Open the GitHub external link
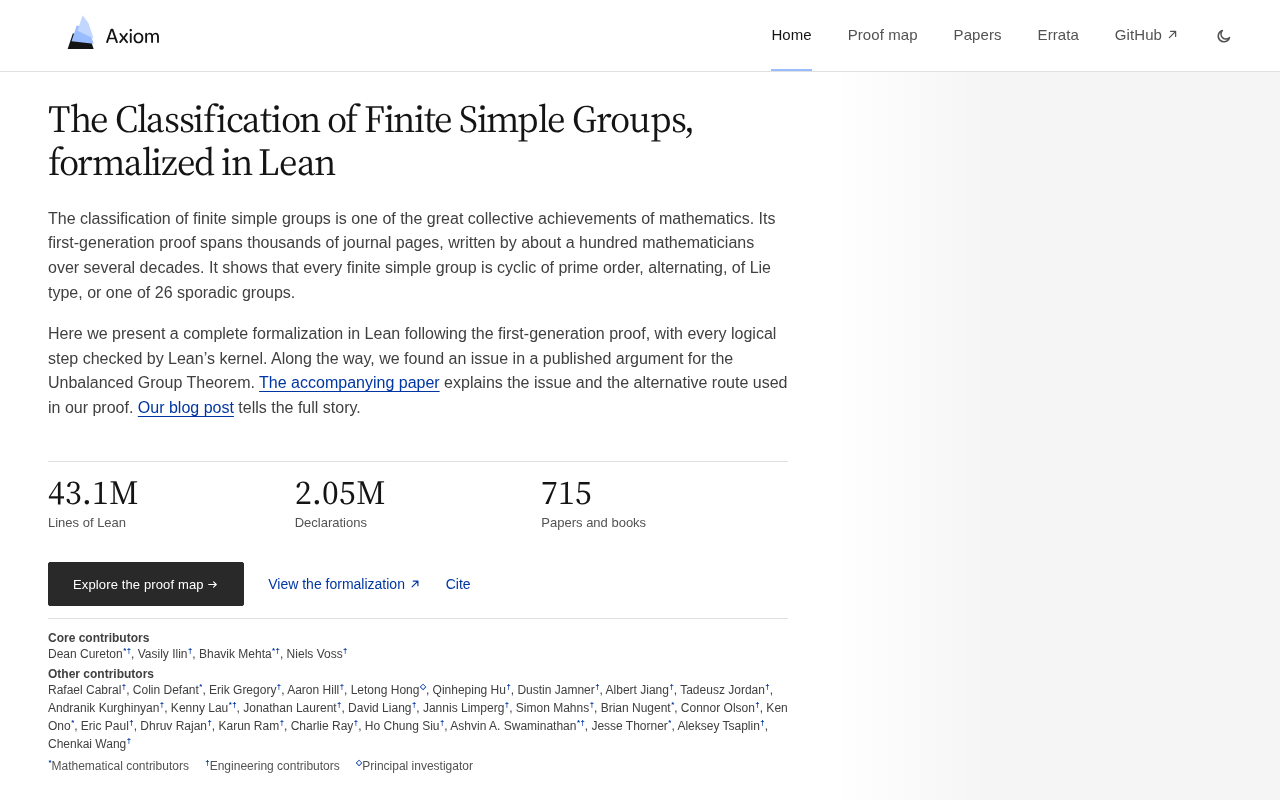This screenshot has width=1280, height=800. click(1146, 35)
